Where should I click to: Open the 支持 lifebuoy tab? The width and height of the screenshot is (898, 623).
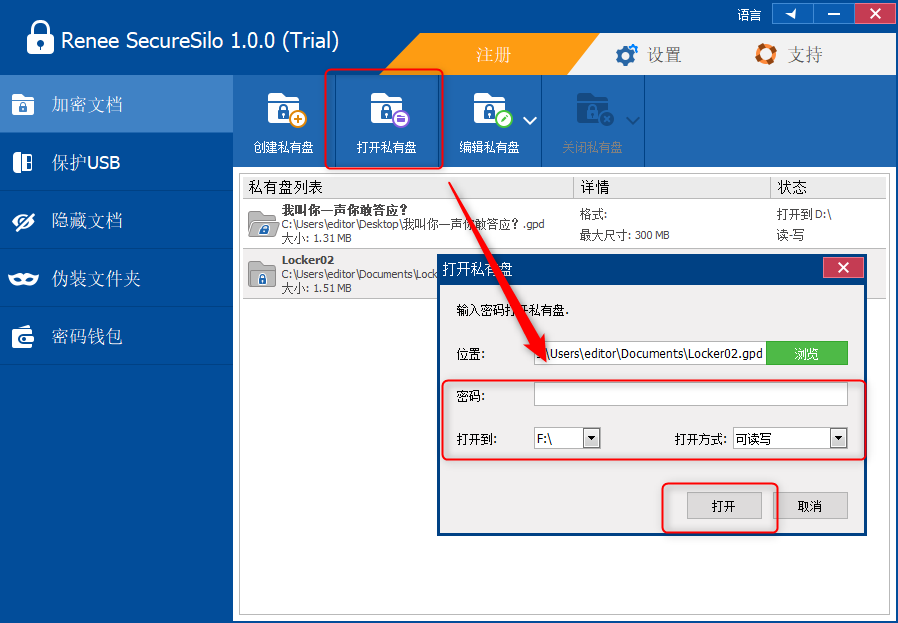pos(788,54)
